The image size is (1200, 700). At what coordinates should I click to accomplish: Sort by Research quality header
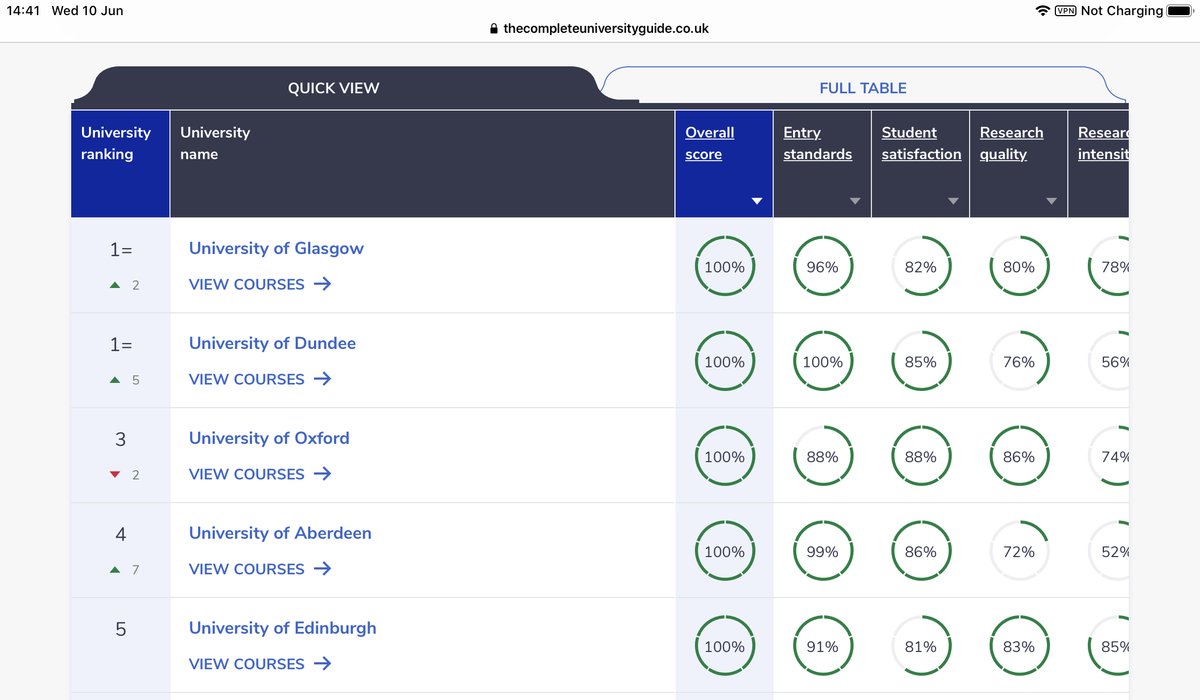(1011, 143)
